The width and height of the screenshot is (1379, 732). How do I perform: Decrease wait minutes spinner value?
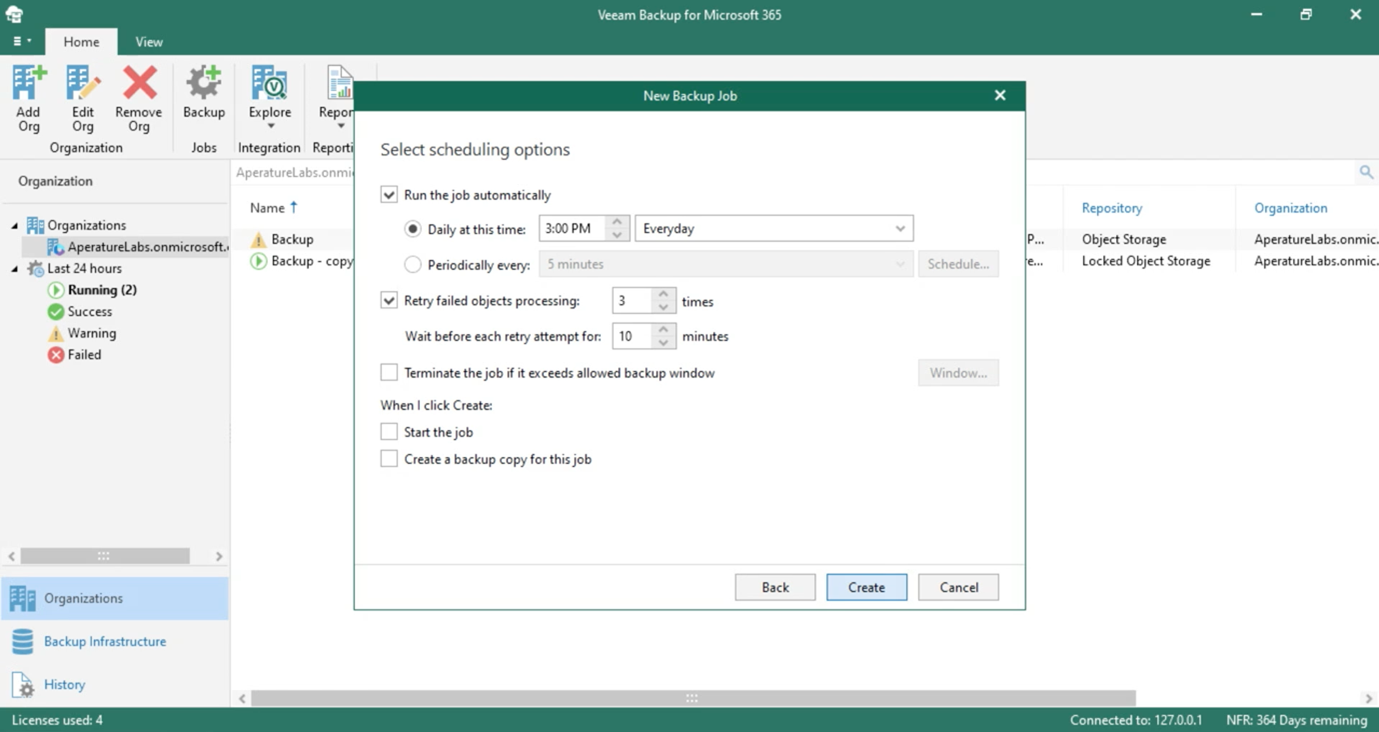tap(663, 343)
